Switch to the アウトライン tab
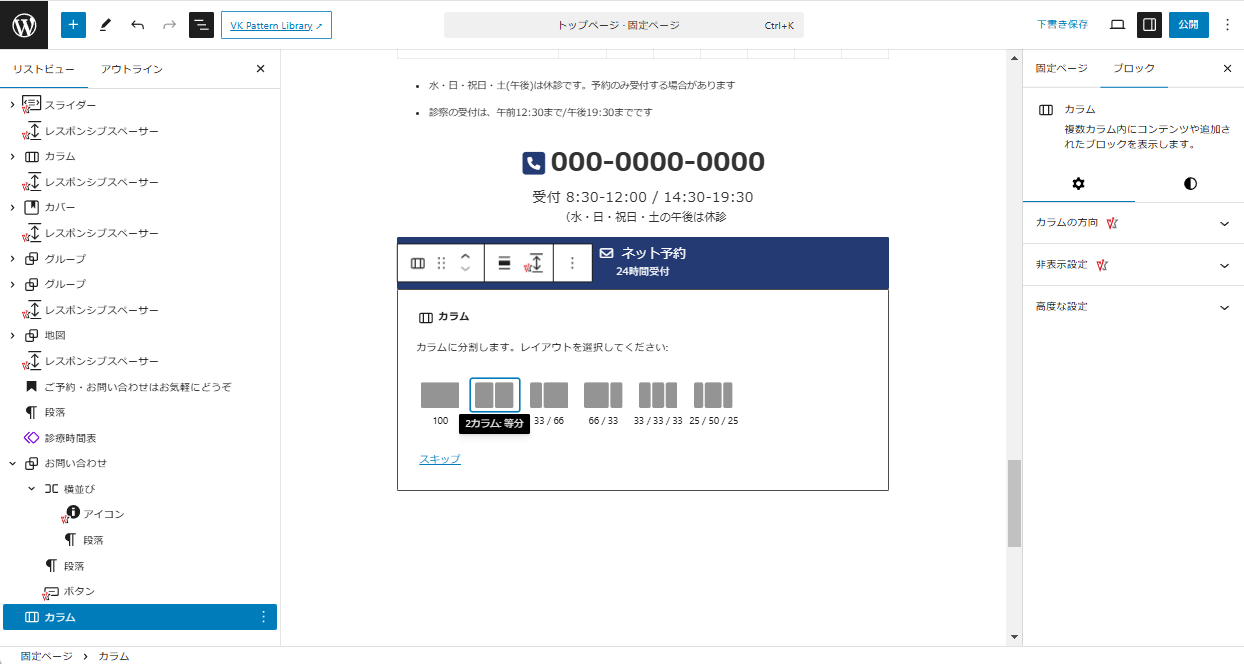Viewport: 1244px width, 664px height. (131, 69)
